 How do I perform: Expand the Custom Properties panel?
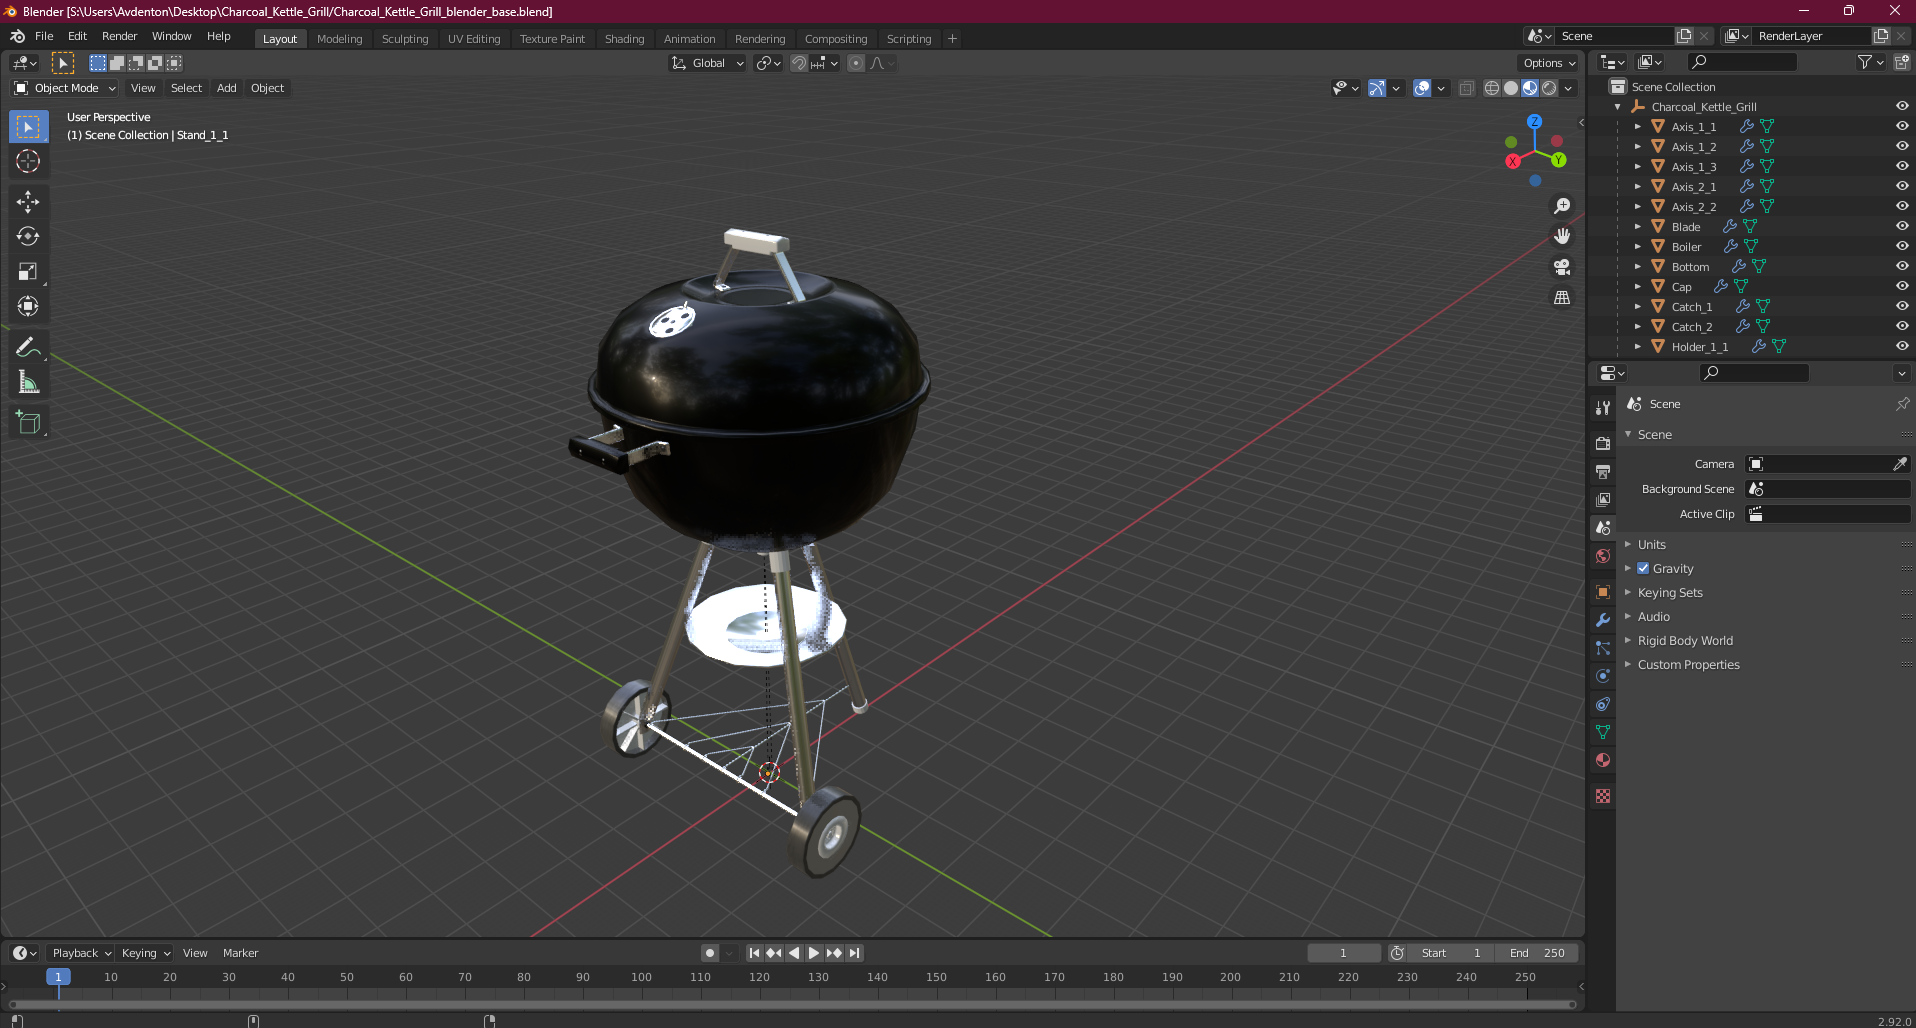1688,665
